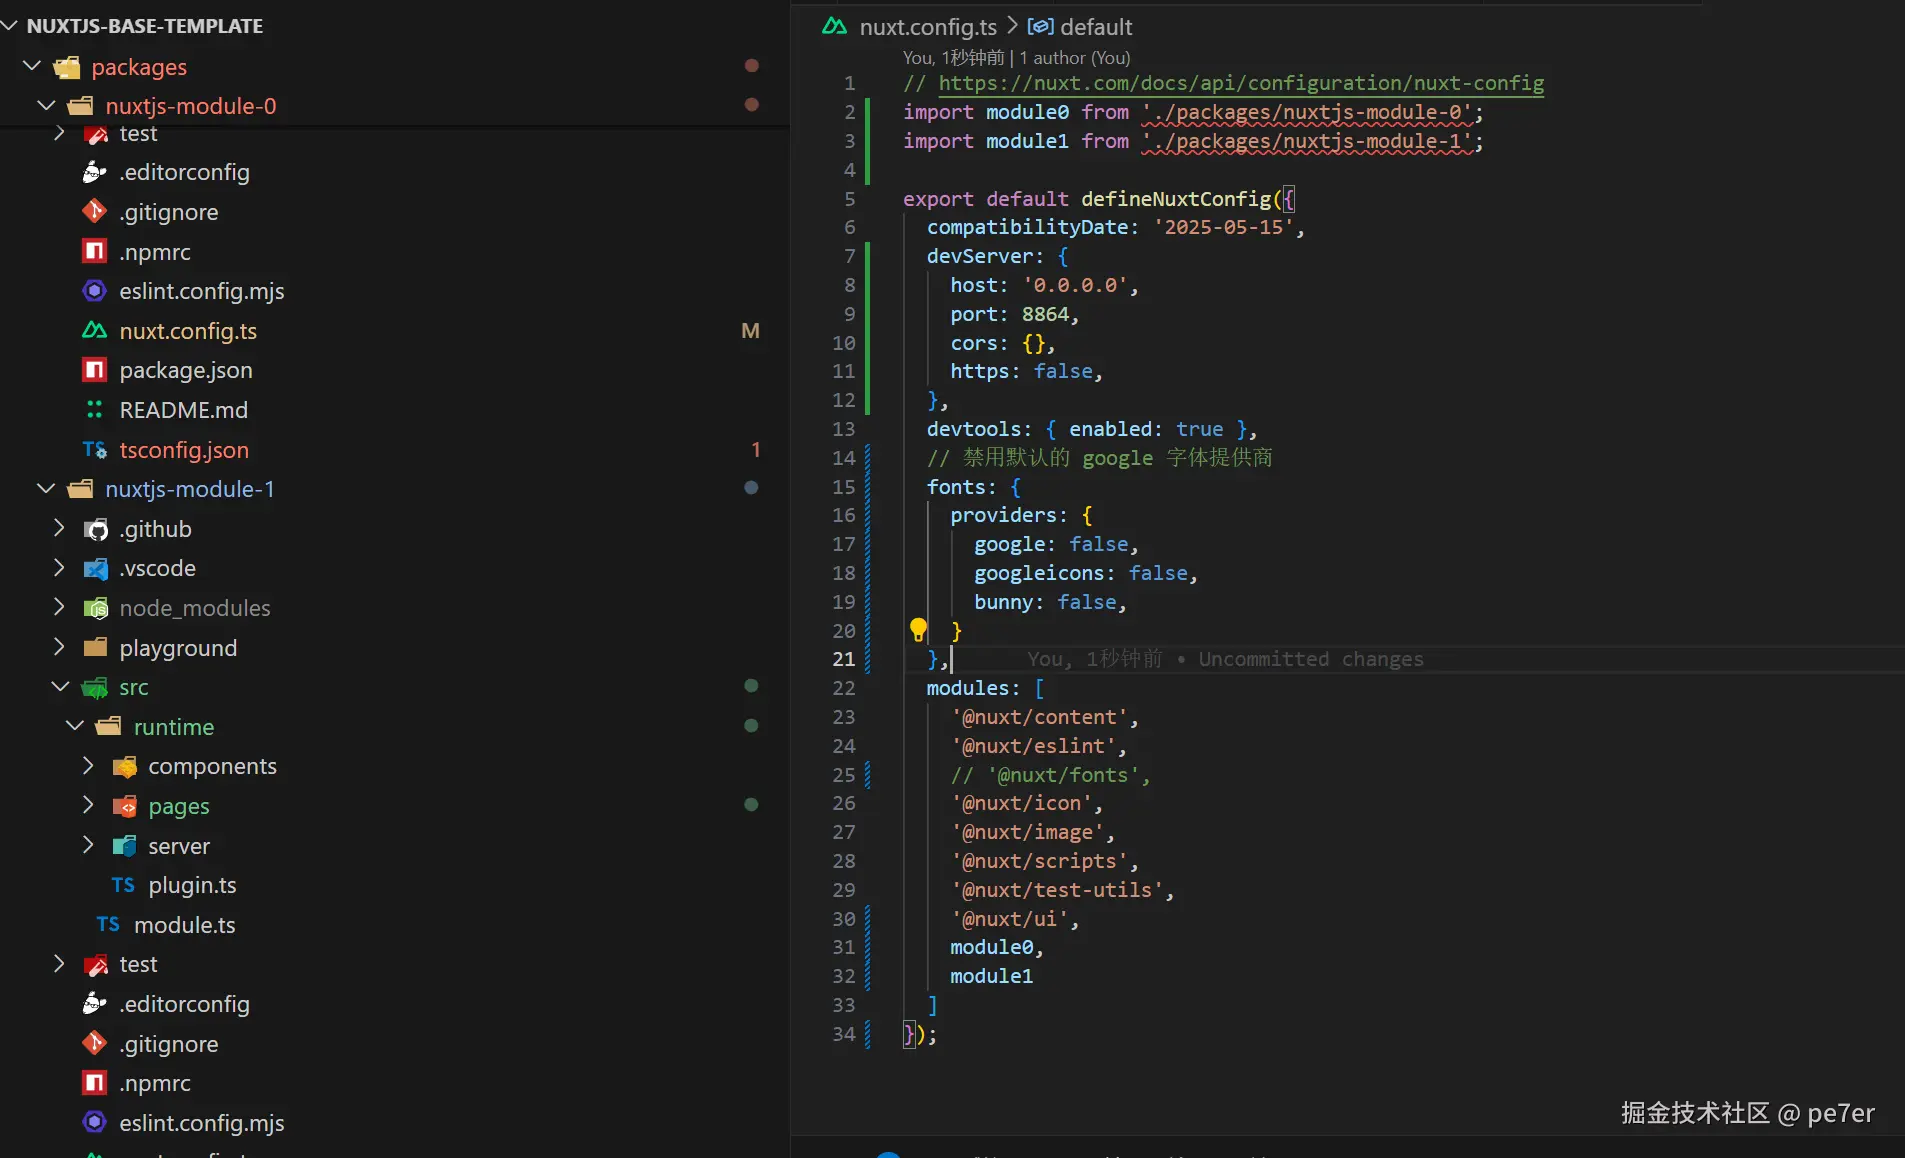The width and height of the screenshot is (1905, 1158).
Task: Click the TS icon beside plugin.ts
Action: [123, 885]
